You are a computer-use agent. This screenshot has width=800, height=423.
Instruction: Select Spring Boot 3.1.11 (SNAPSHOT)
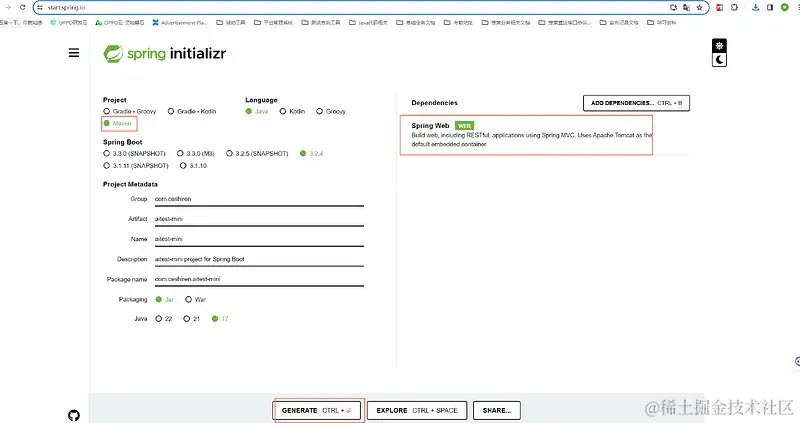click(136, 166)
